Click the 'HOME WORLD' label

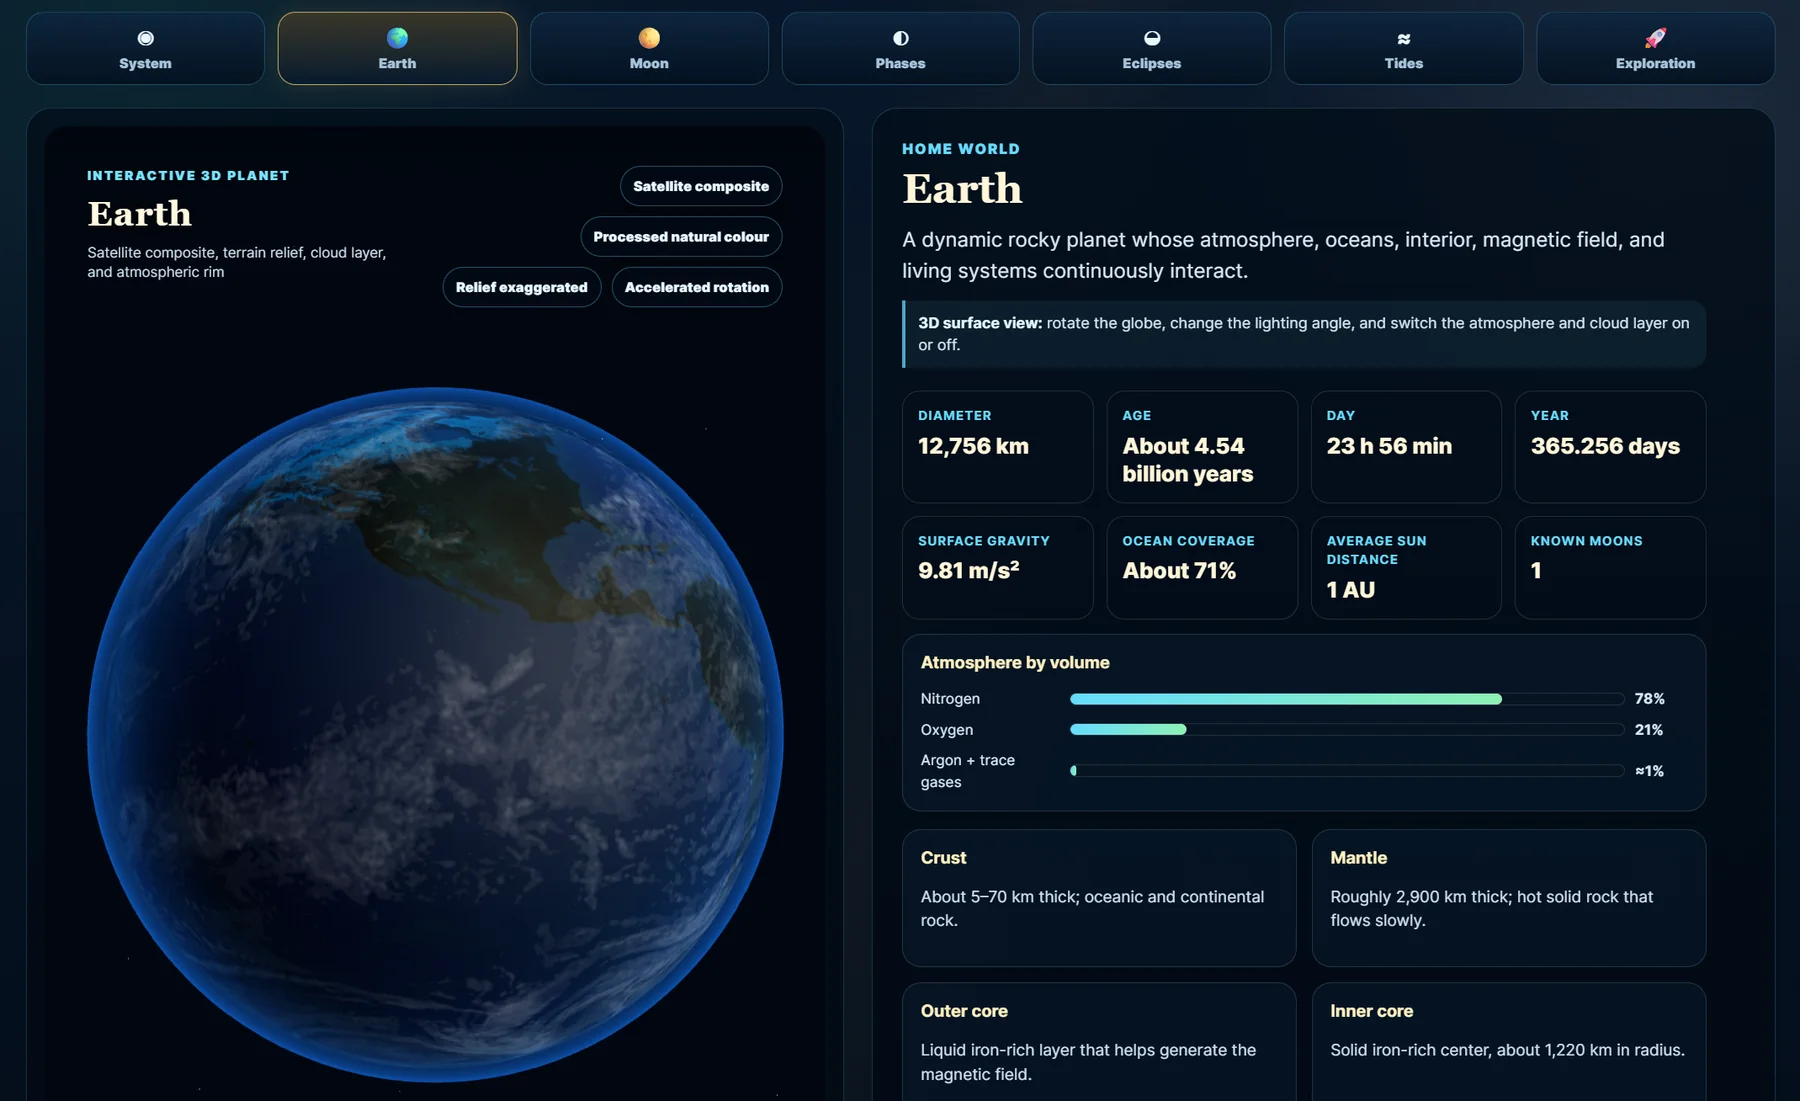[x=961, y=149]
